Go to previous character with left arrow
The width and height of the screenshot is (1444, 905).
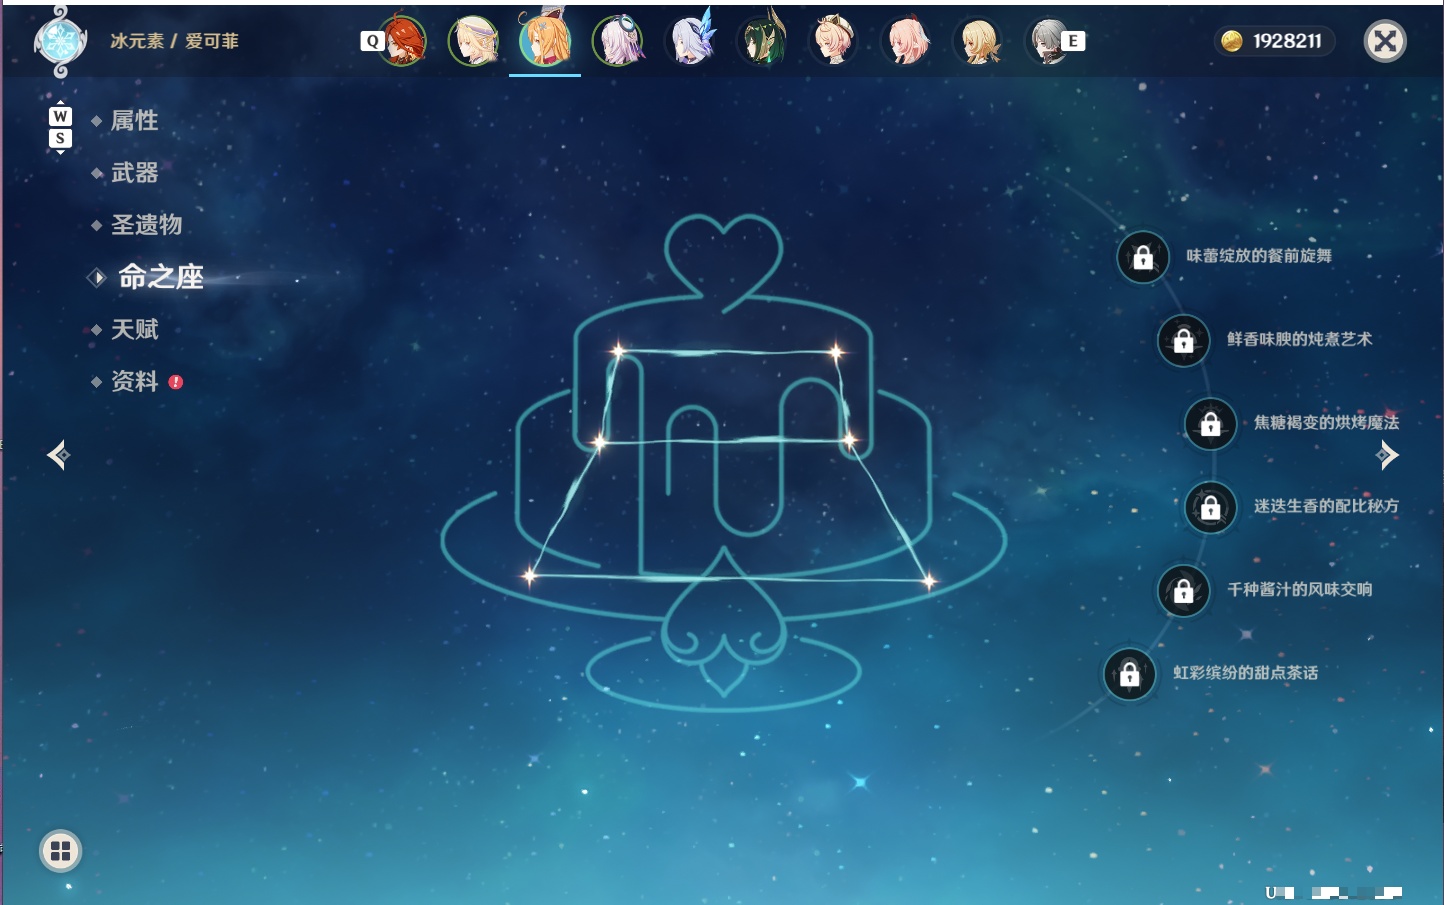[58, 455]
